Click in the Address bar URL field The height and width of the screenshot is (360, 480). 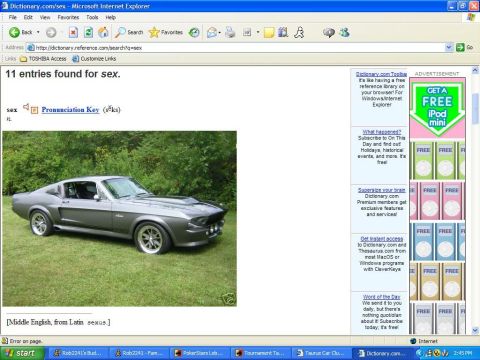coord(235,48)
